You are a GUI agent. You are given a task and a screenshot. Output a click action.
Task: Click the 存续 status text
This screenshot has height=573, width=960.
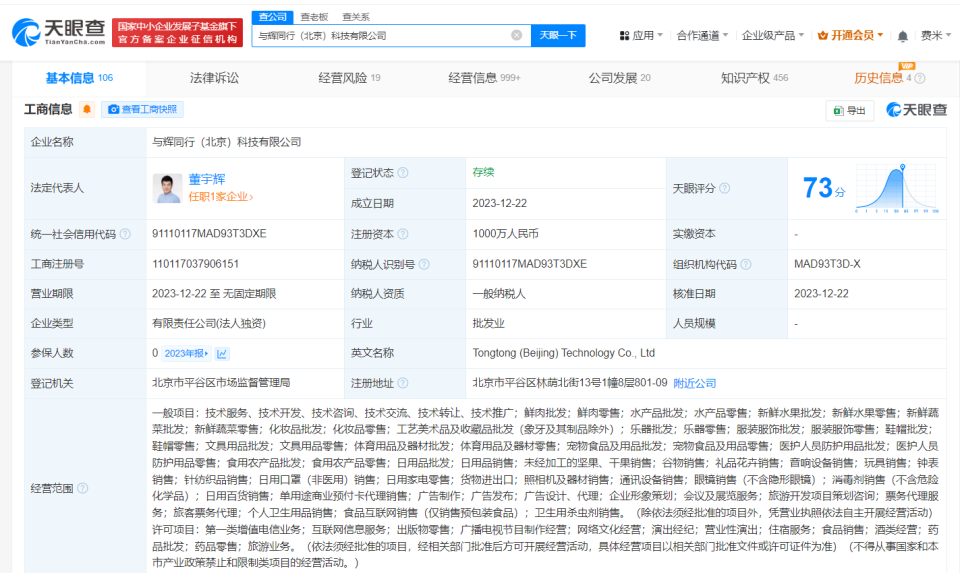(483, 172)
